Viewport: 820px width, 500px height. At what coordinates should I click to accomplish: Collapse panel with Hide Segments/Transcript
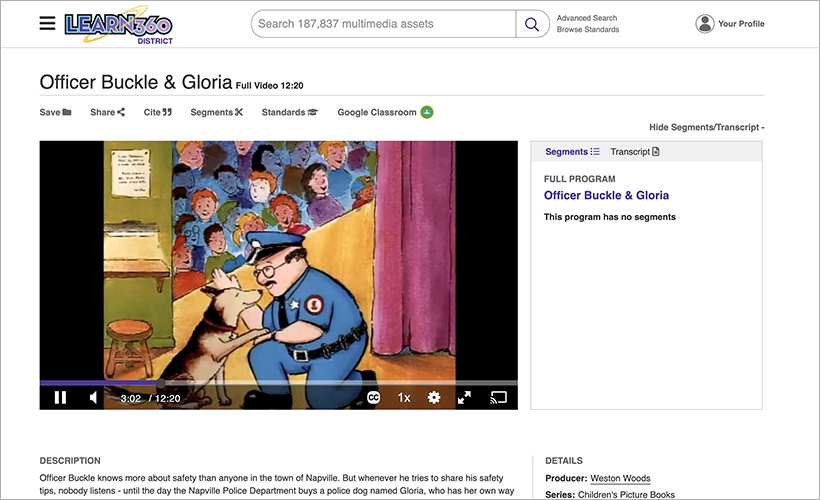coord(706,127)
